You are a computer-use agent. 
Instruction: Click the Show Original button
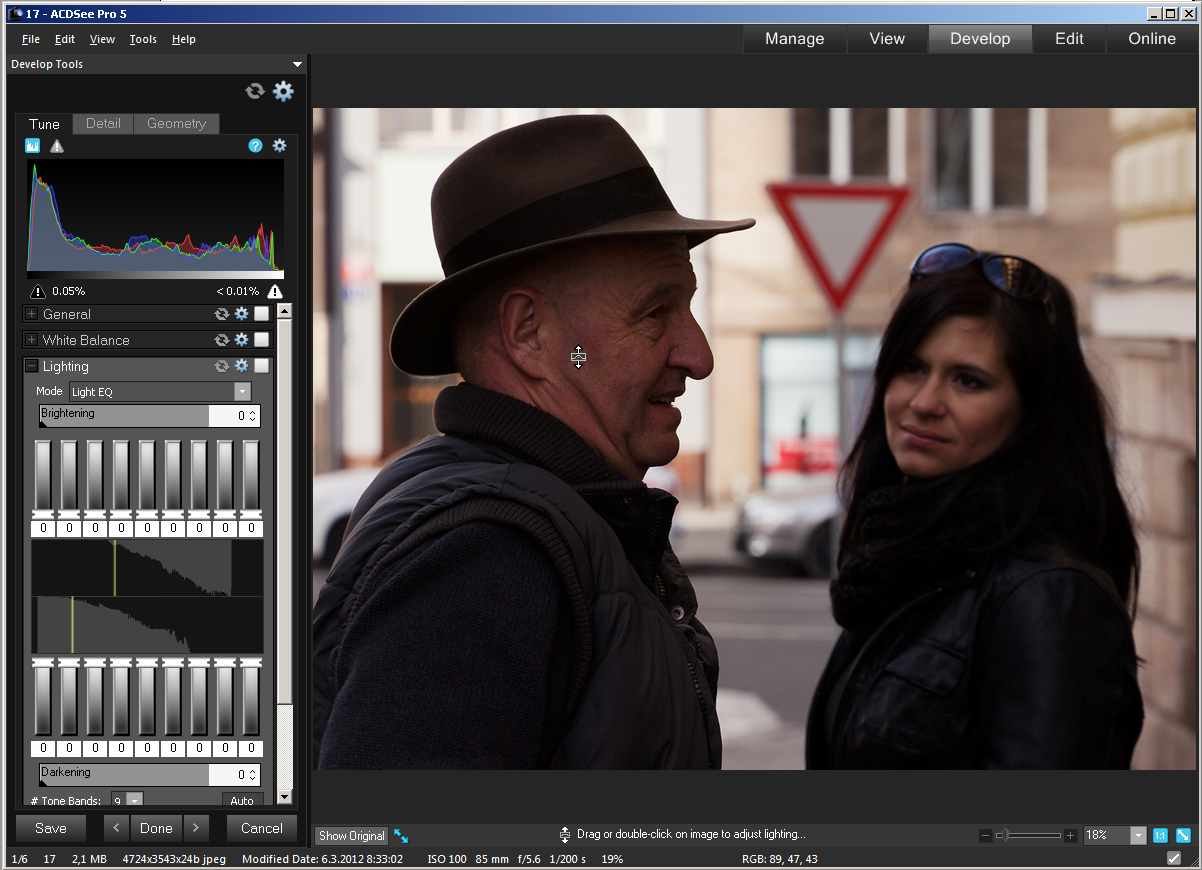click(x=351, y=835)
